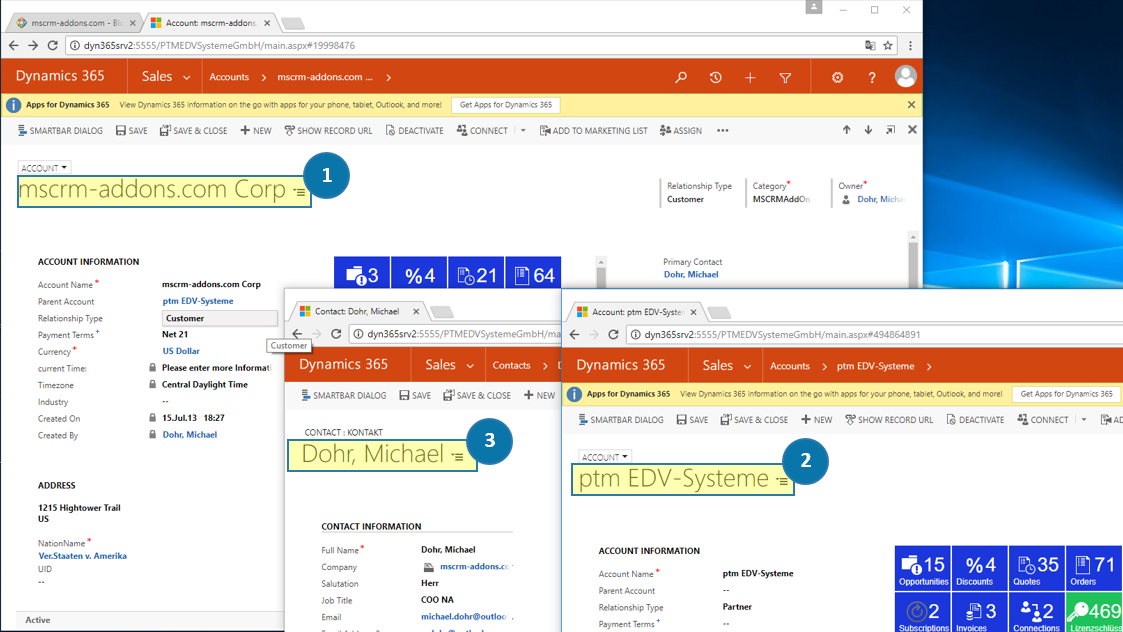This screenshot has height=632, width=1123.
Task: Open Subscriptions tile showing 2 in ptm window
Action: (922, 613)
